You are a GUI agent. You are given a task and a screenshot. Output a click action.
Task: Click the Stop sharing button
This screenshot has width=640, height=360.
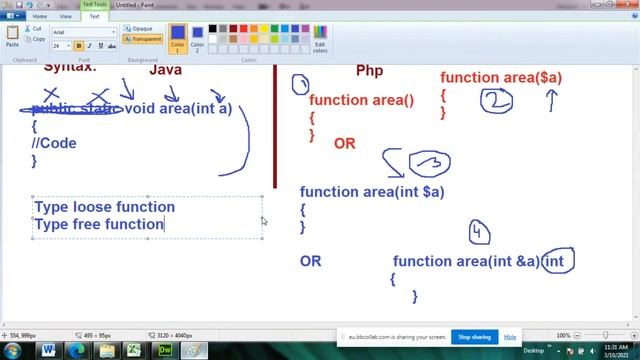[x=474, y=337]
